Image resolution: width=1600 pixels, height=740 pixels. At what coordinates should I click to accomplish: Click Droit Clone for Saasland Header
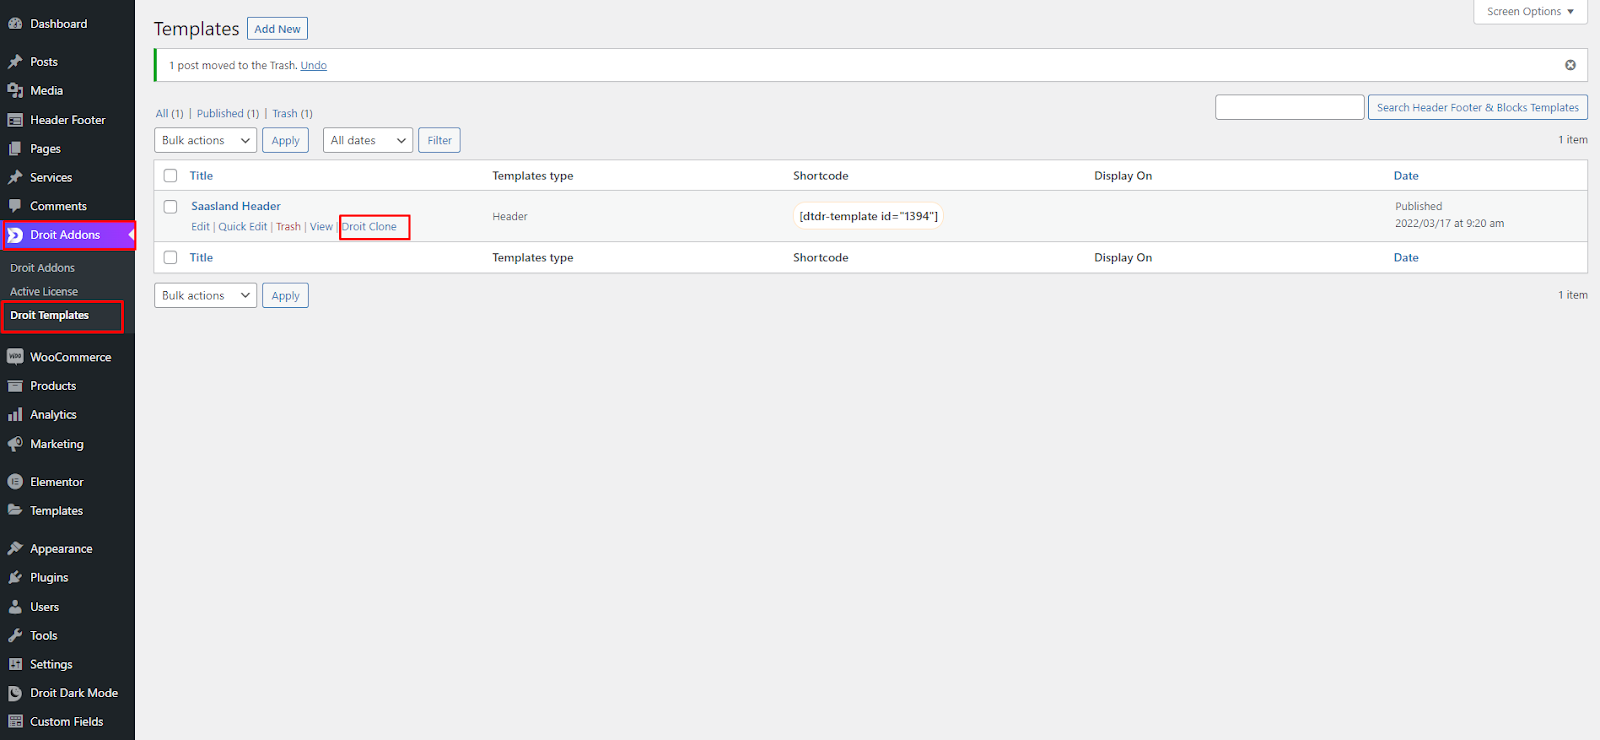pos(369,227)
